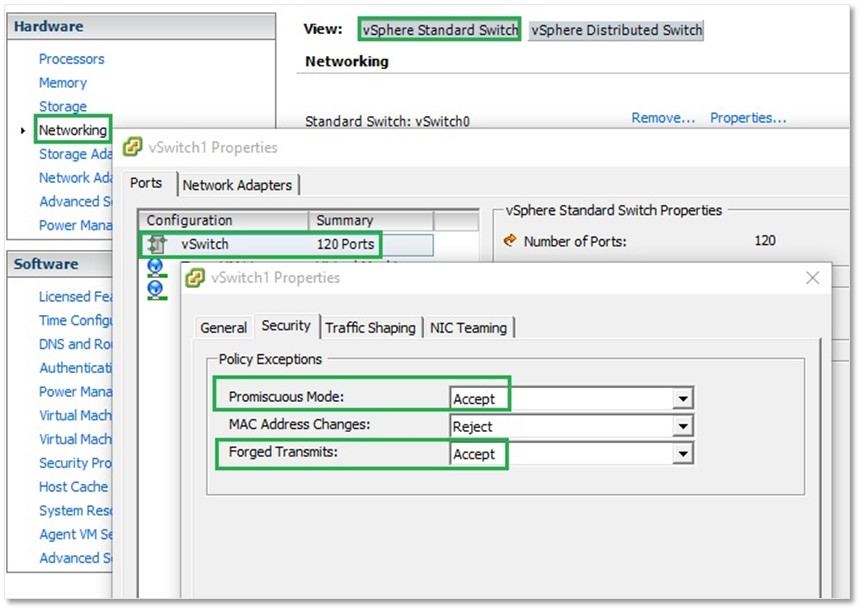Close the inner vSwitch1 Properties dialog
Image resolution: width=861 pixels, height=610 pixels.
pyautogui.click(x=813, y=278)
